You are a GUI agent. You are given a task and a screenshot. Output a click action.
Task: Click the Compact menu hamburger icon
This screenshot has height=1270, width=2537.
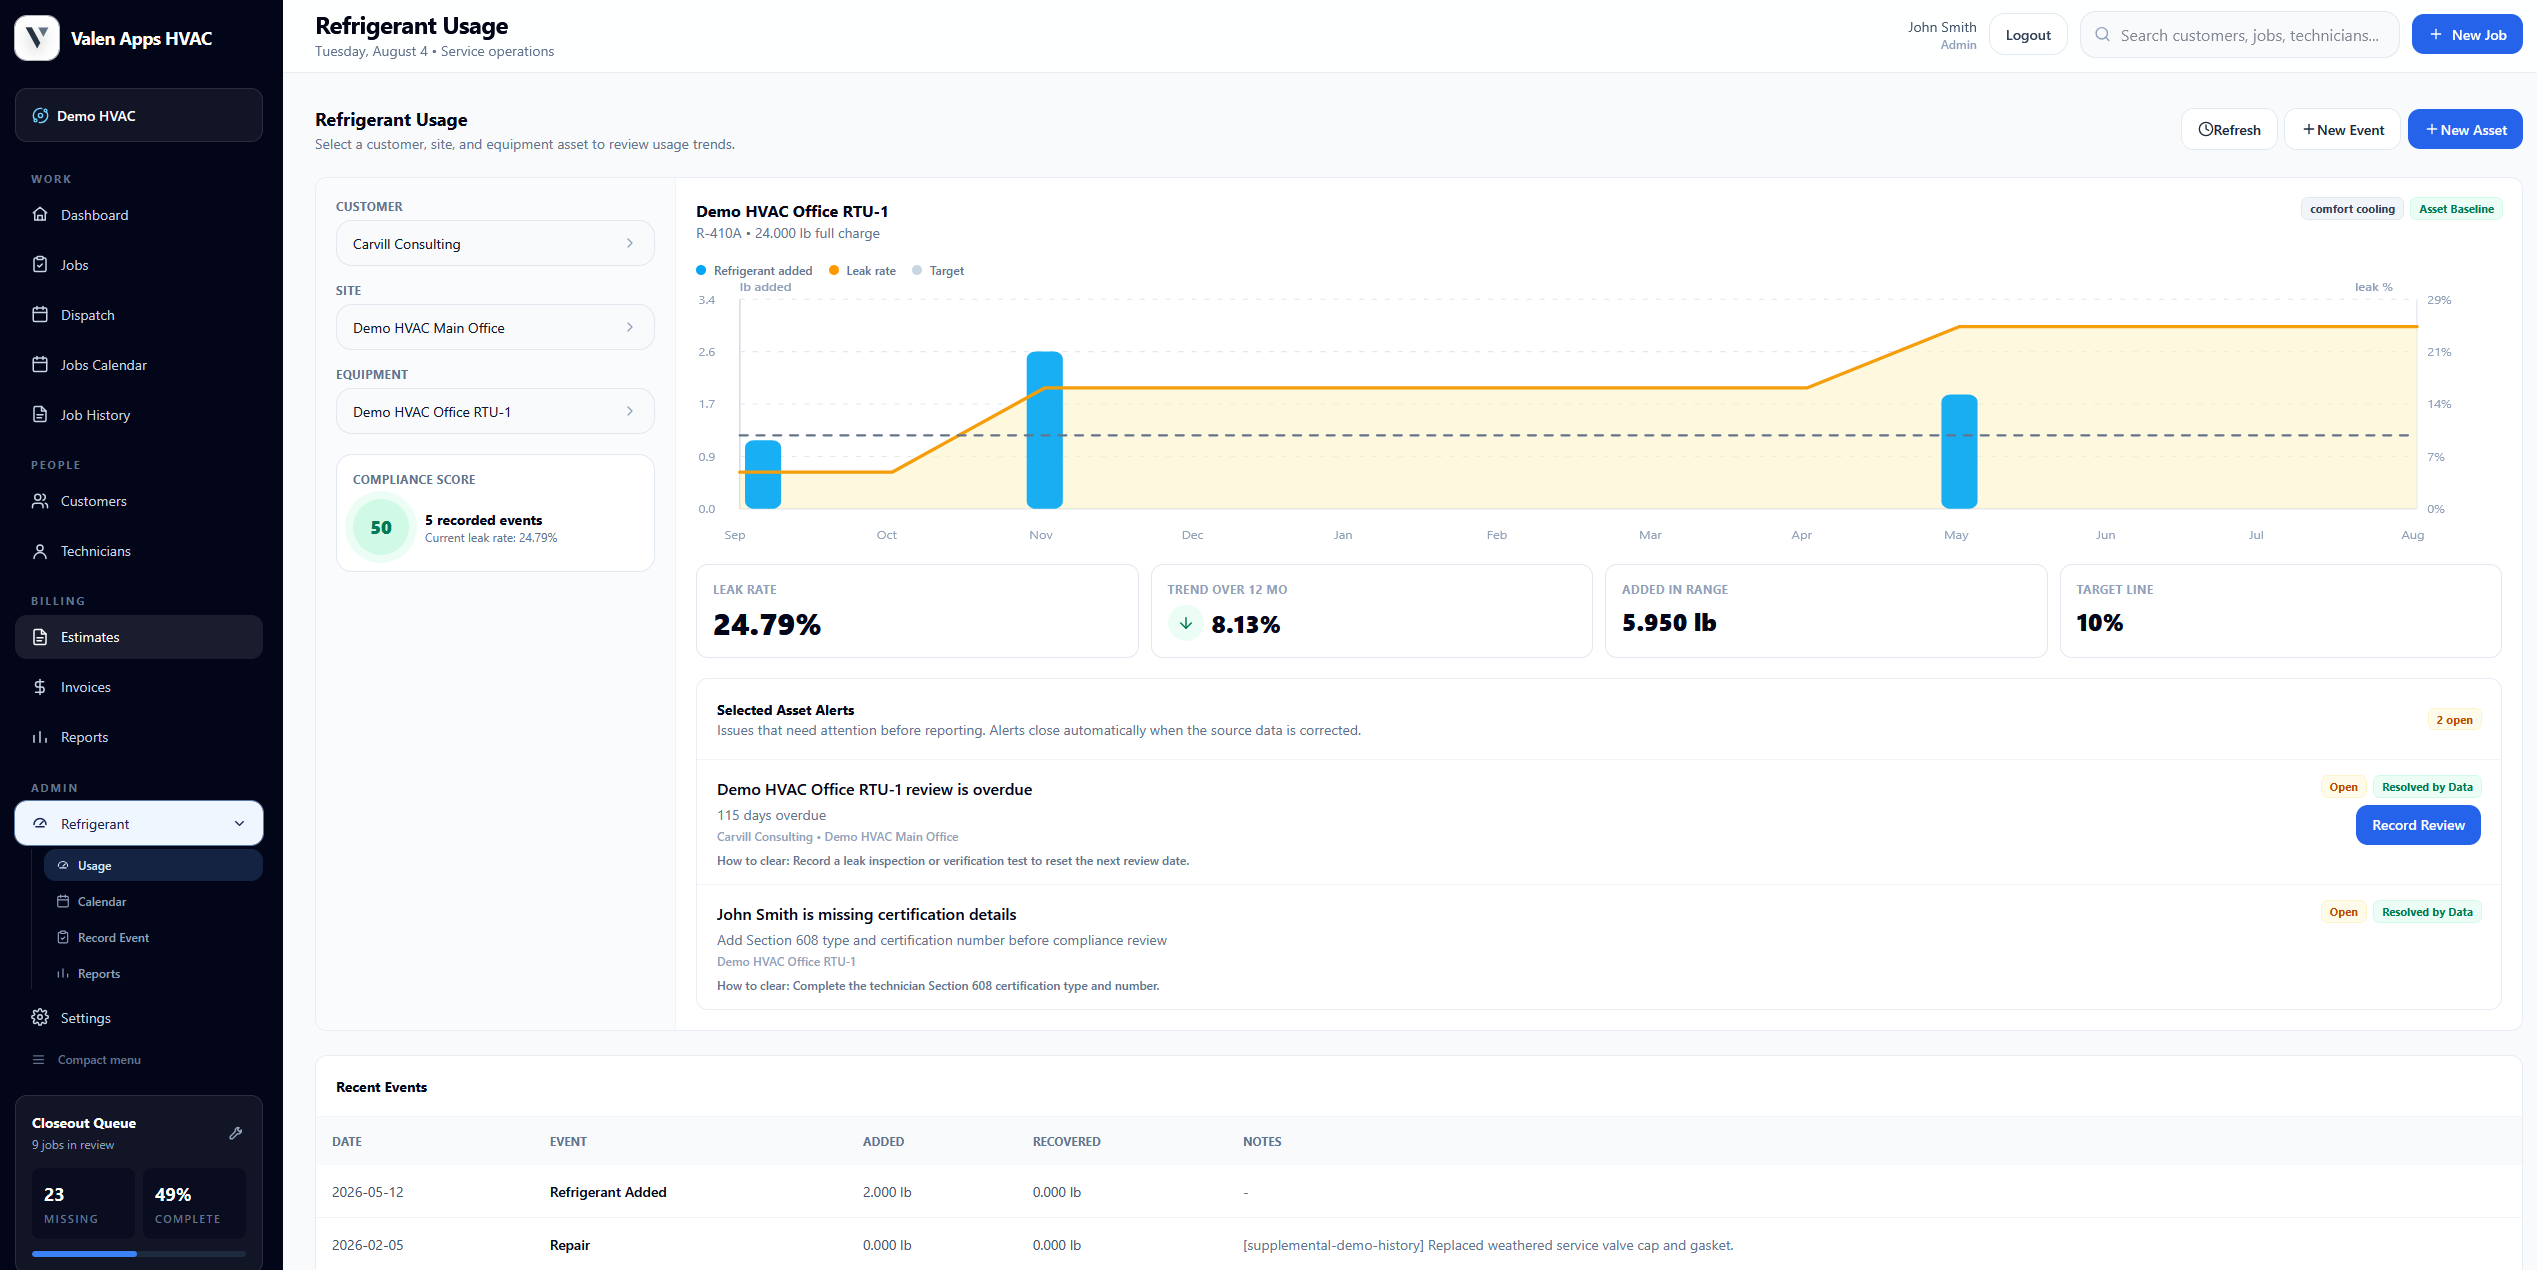39,1059
